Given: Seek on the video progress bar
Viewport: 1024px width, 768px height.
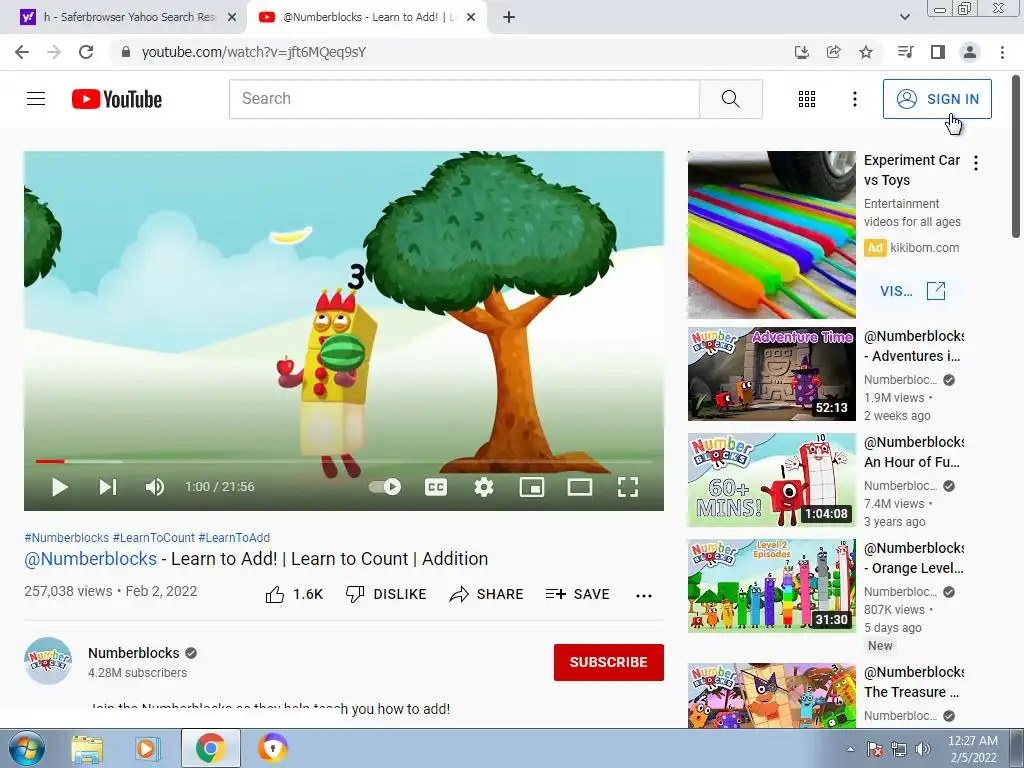Looking at the screenshot, I should point(344,461).
